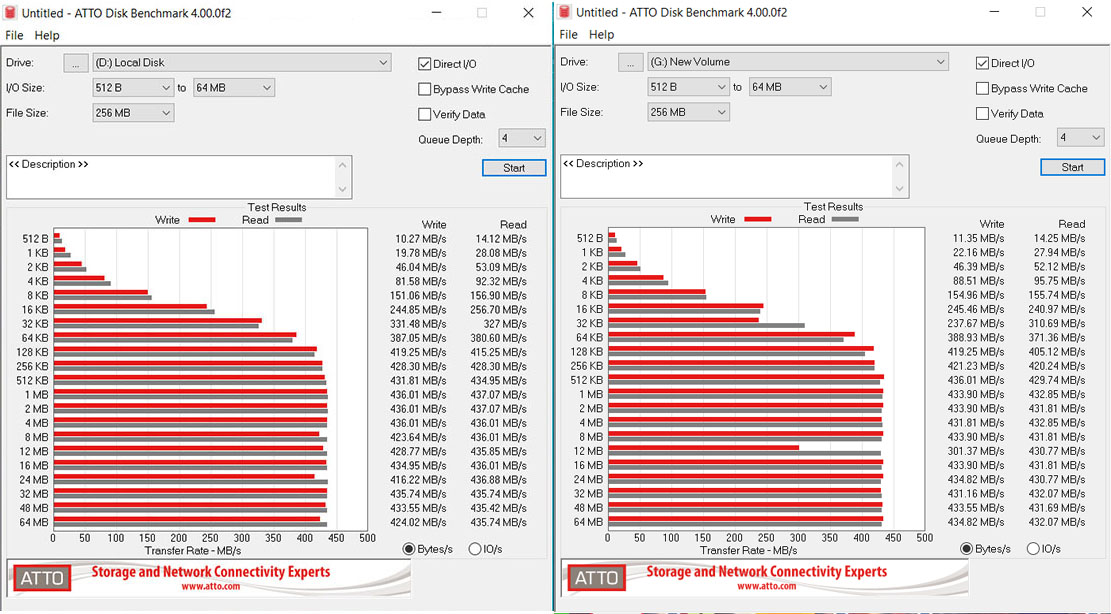
Task: Click description scrollbar down arrow in left window
Action: tap(343, 190)
